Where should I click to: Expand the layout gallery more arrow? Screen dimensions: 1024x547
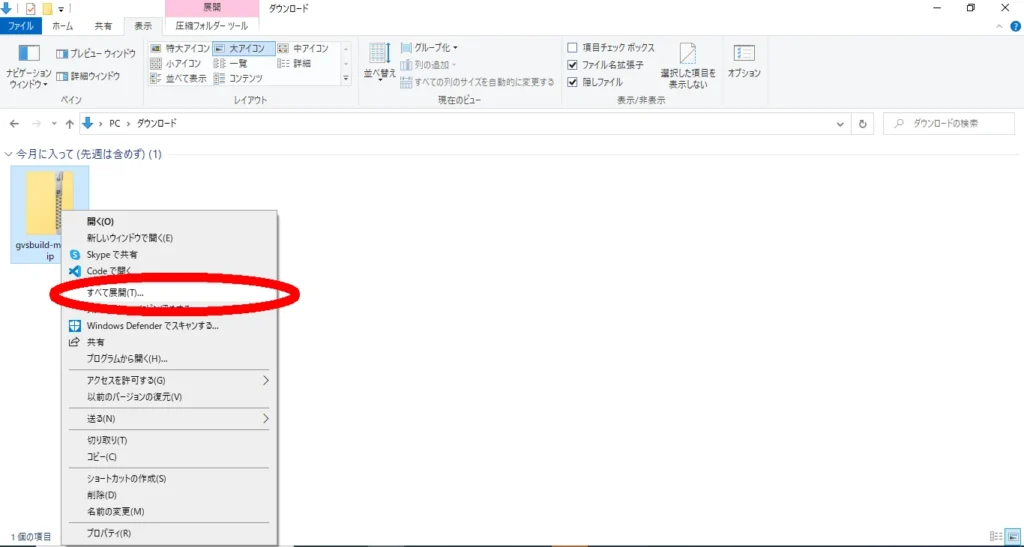click(x=346, y=78)
